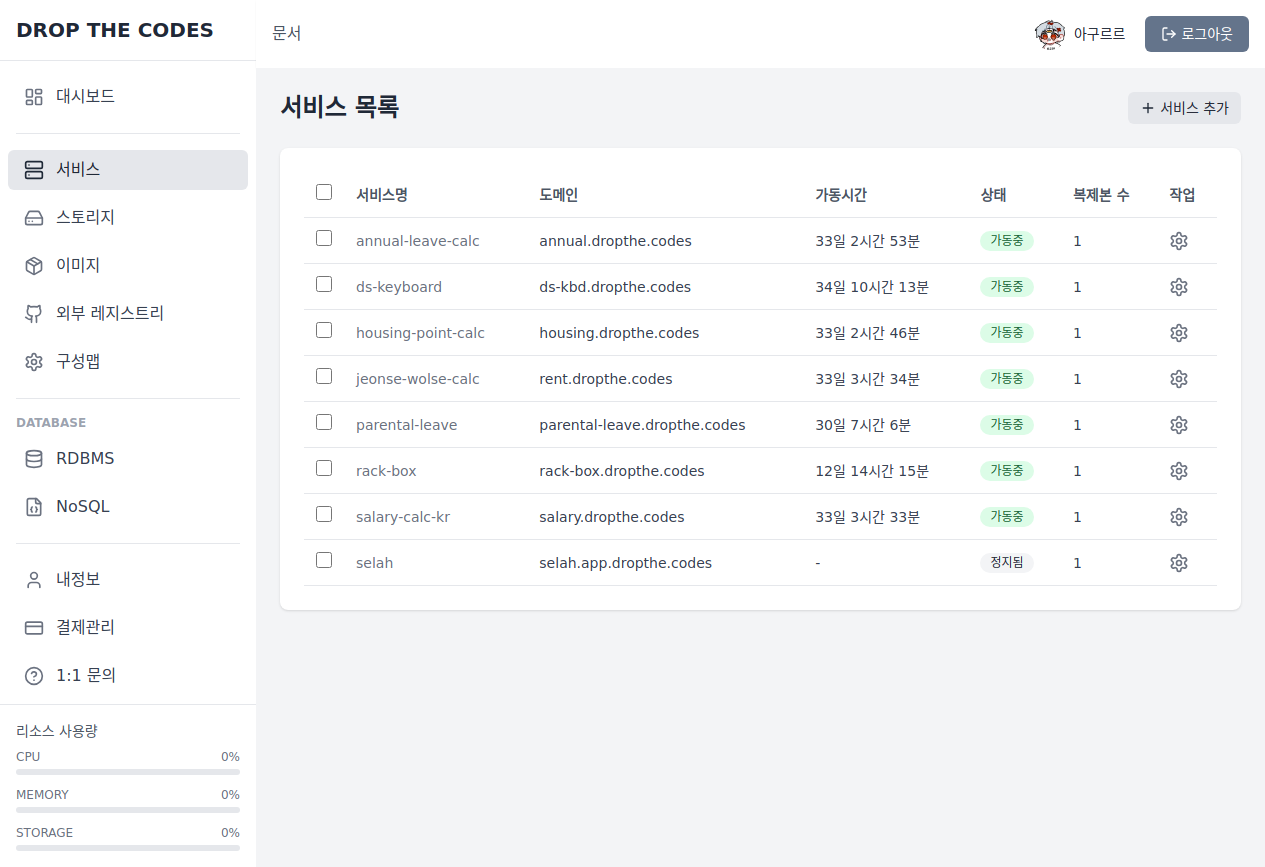Click the 결제관리 payment icon
Viewport: 1265px width, 867px height.
(x=33, y=627)
